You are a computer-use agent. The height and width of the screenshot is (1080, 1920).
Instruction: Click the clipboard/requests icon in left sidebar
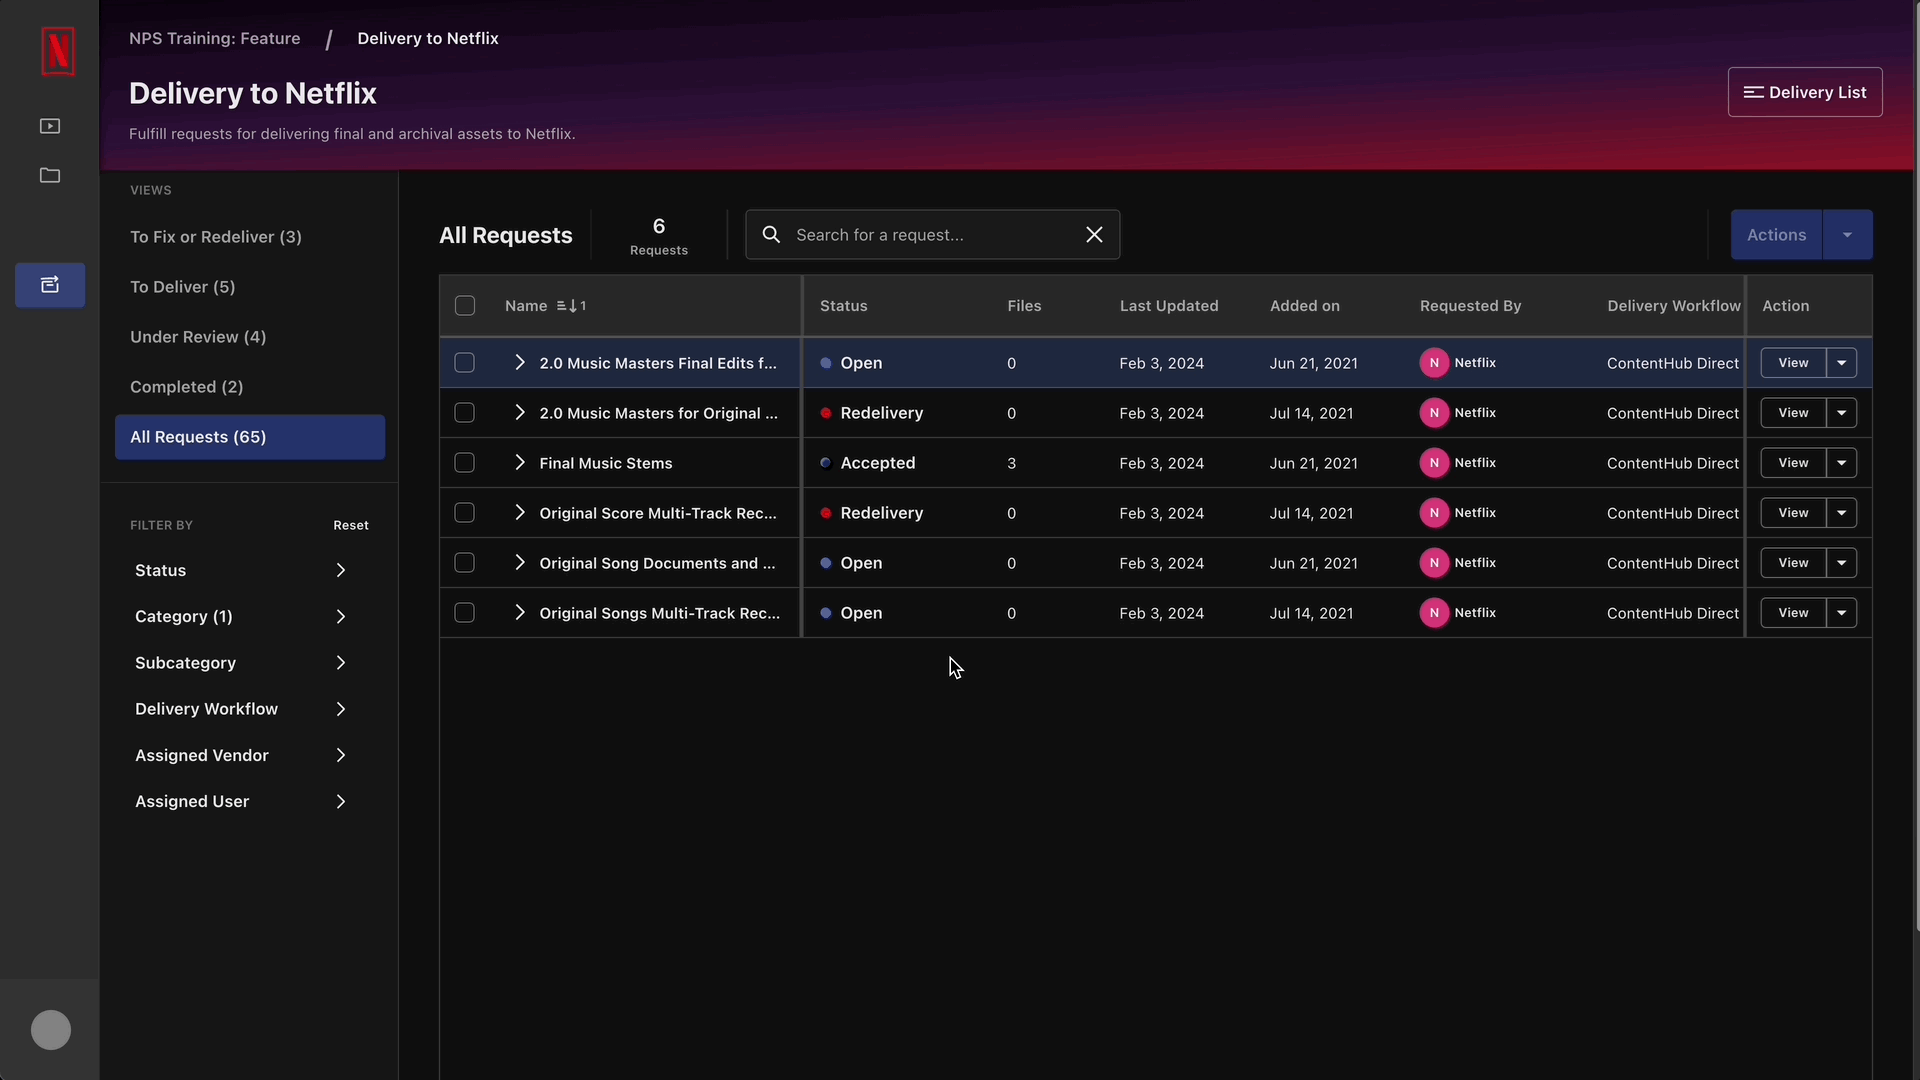pyautogui.click(x=50, y=285)
